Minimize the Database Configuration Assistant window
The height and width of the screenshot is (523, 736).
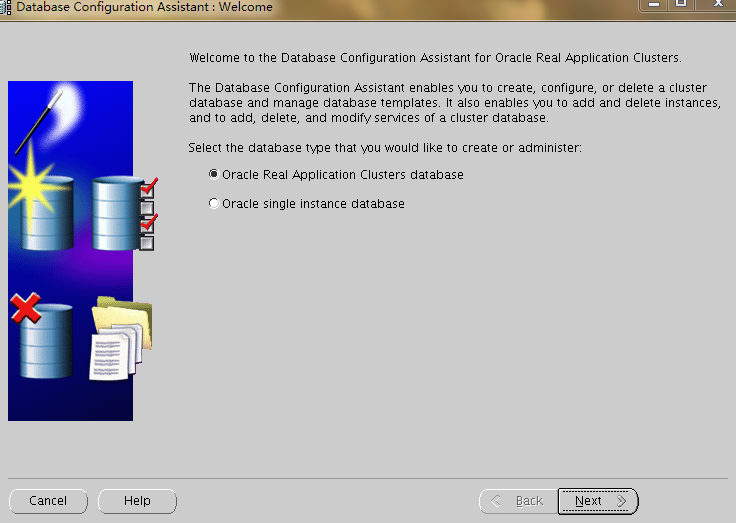pos(654,4)
